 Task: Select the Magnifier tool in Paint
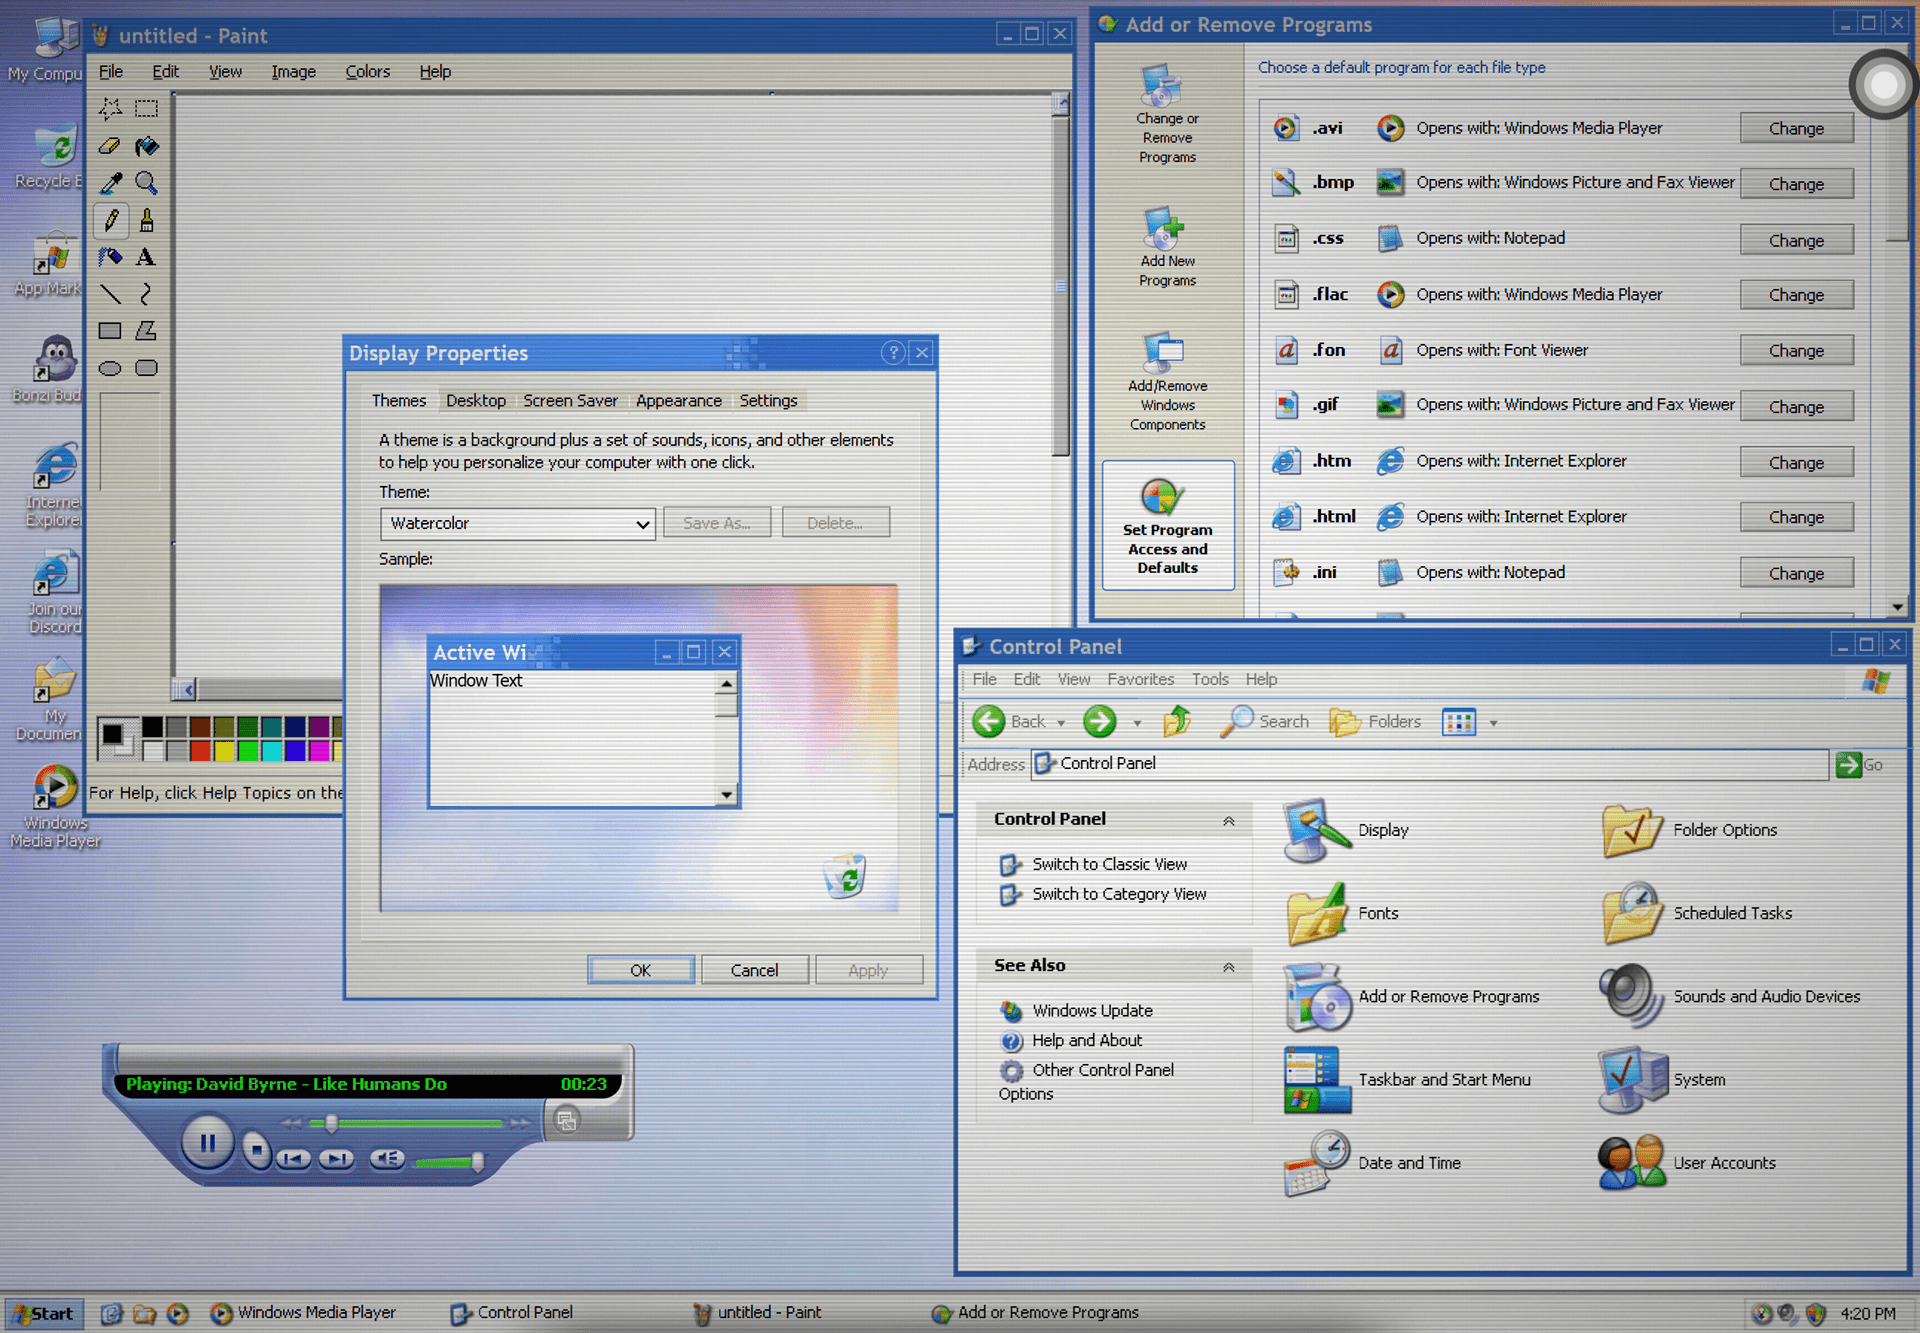[x=146, y=183]
